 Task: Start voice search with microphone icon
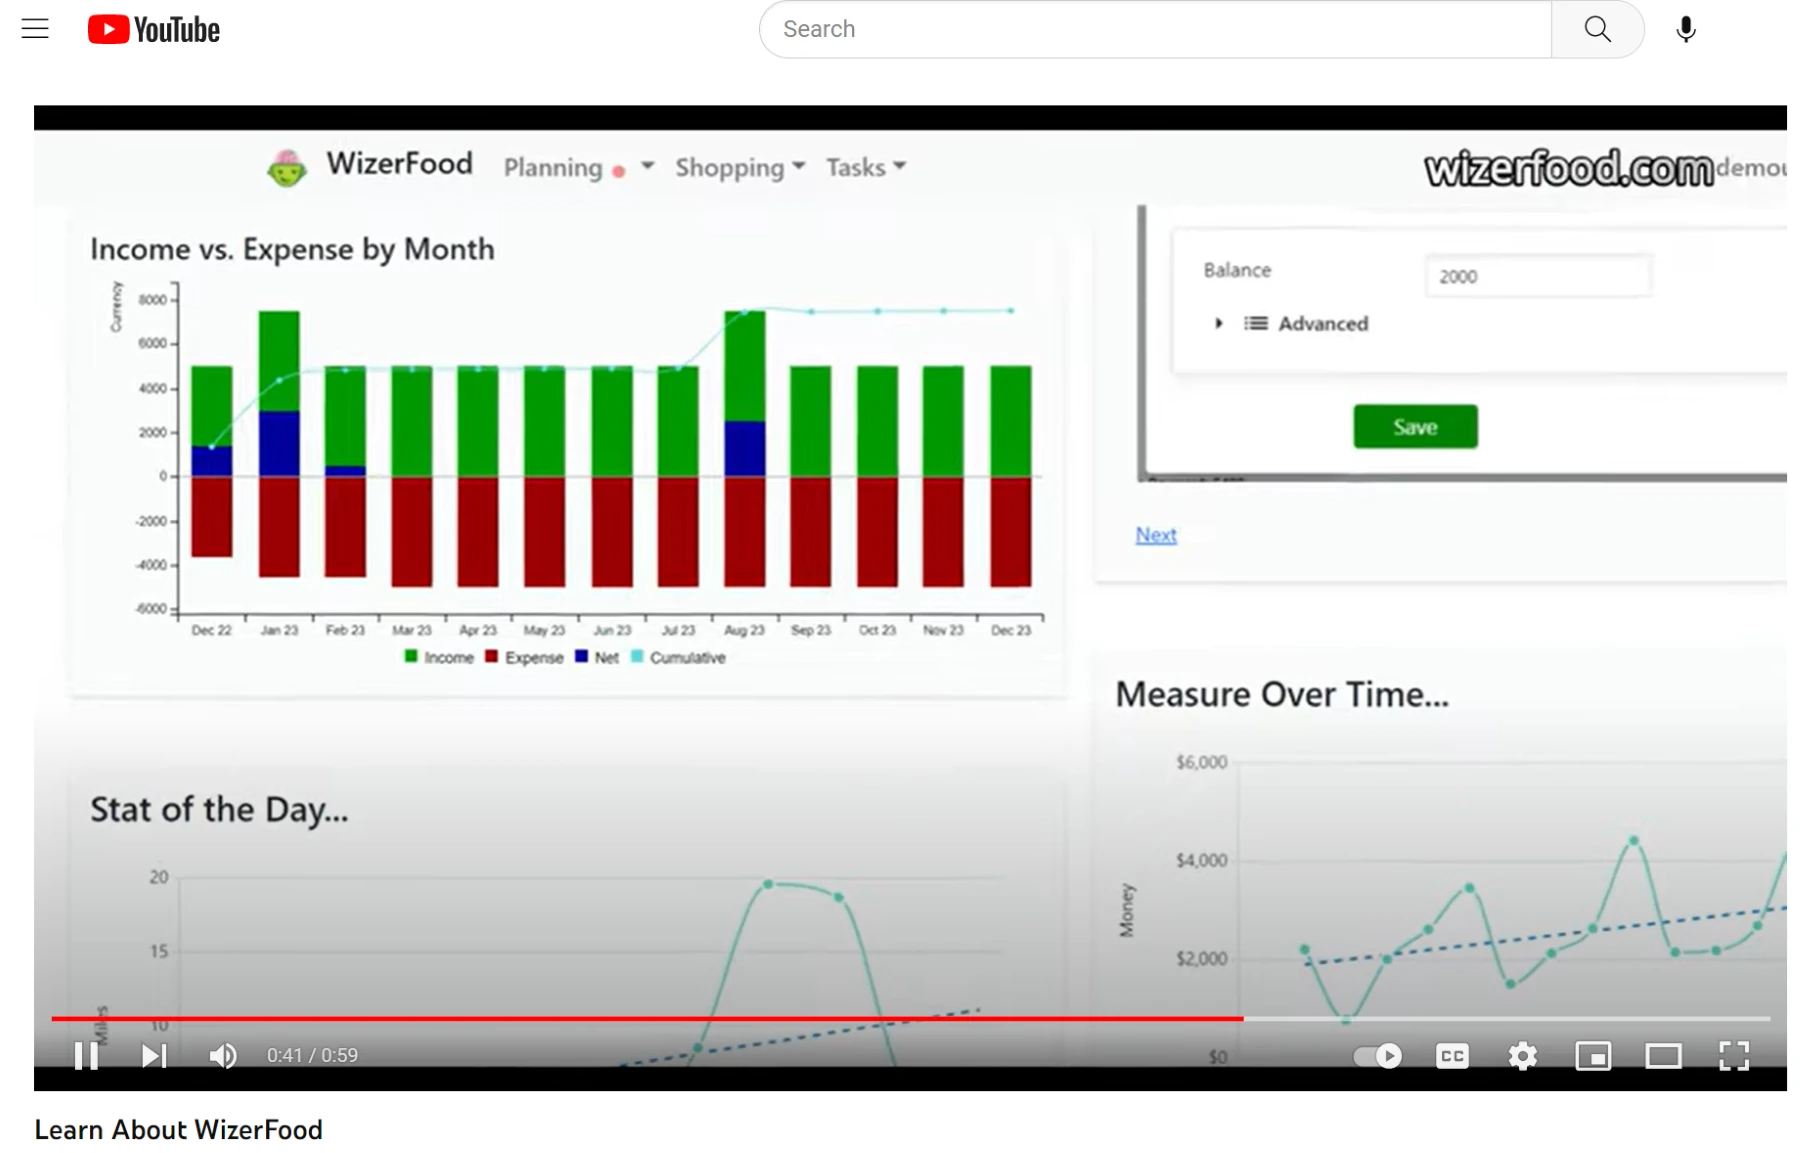point(1686,30)
